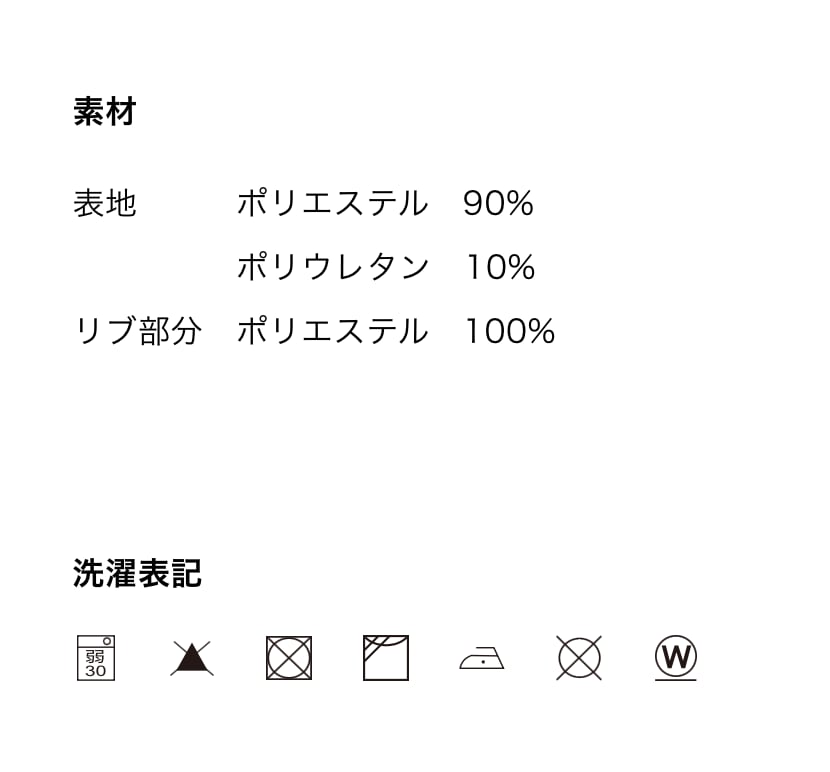Screen dimensions: 830x772
Task: Click the 素材 heading
Action: (105, 111)
